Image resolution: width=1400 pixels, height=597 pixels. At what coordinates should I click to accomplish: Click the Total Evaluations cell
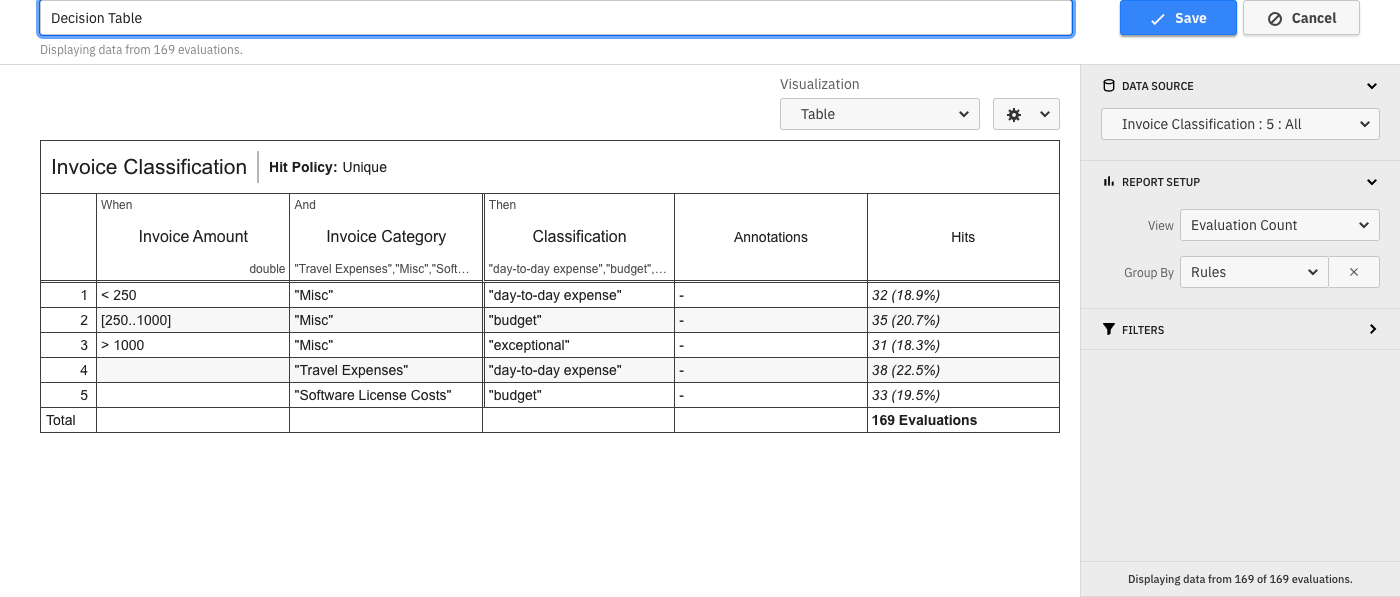click(x=924, y=420)
